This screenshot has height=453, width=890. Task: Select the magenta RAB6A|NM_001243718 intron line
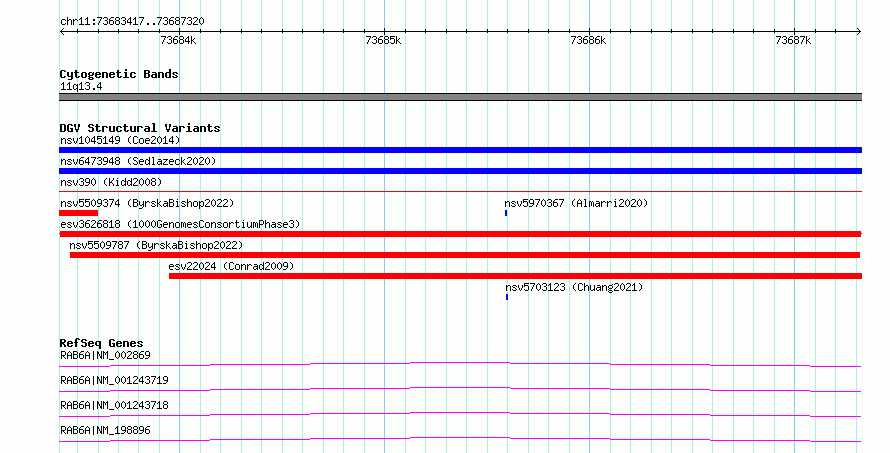click(460, 414)
